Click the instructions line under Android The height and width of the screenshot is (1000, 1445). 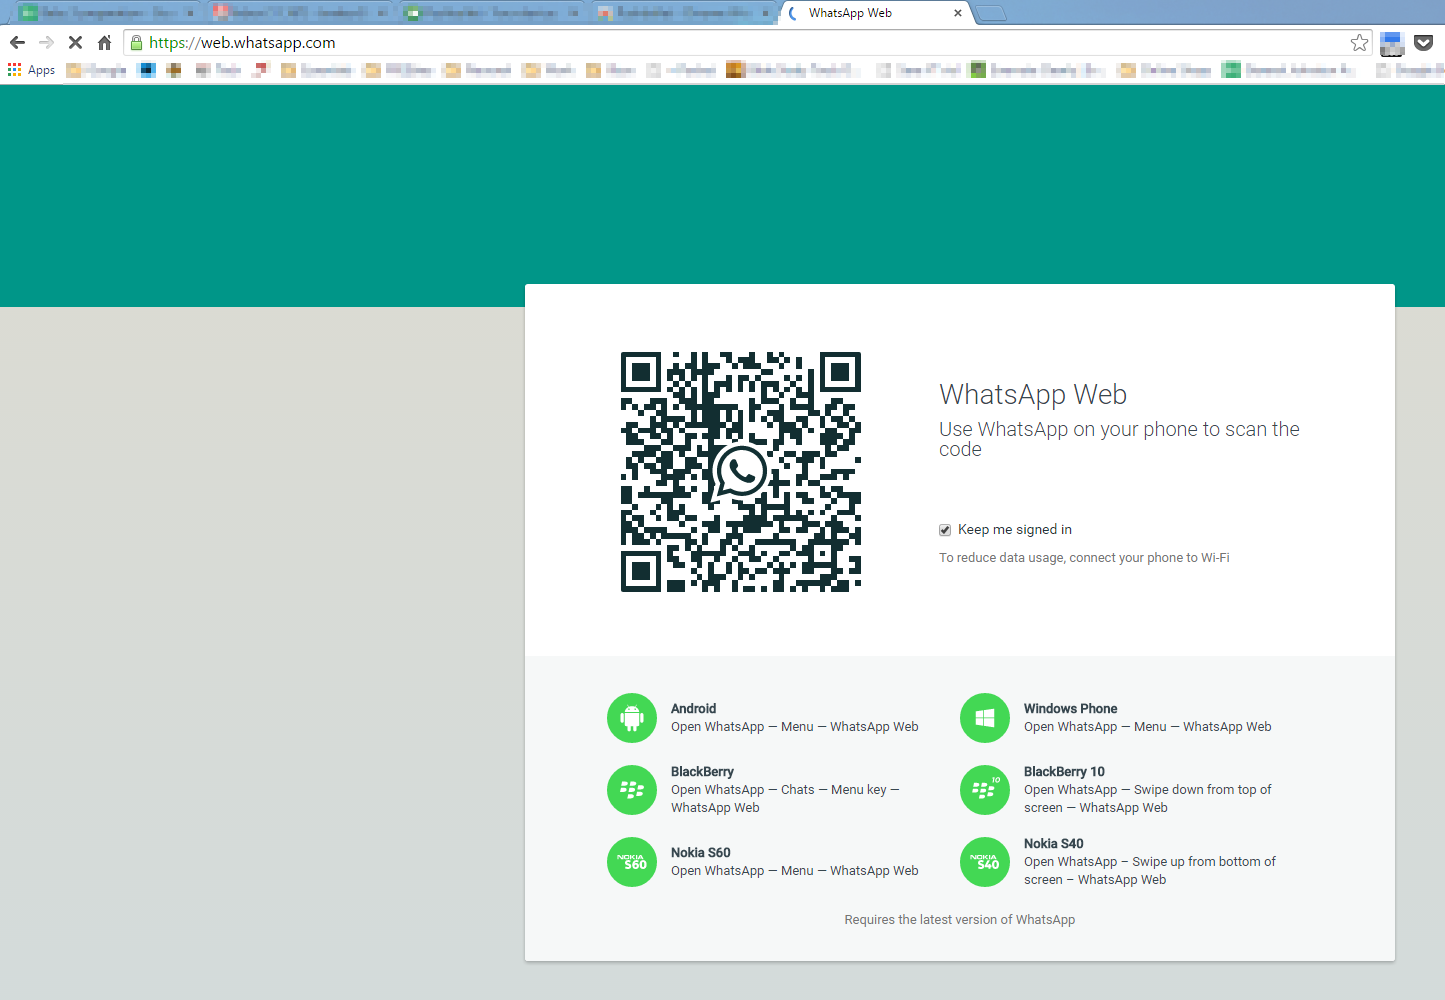pyautogui.click(x=794, y=727)
